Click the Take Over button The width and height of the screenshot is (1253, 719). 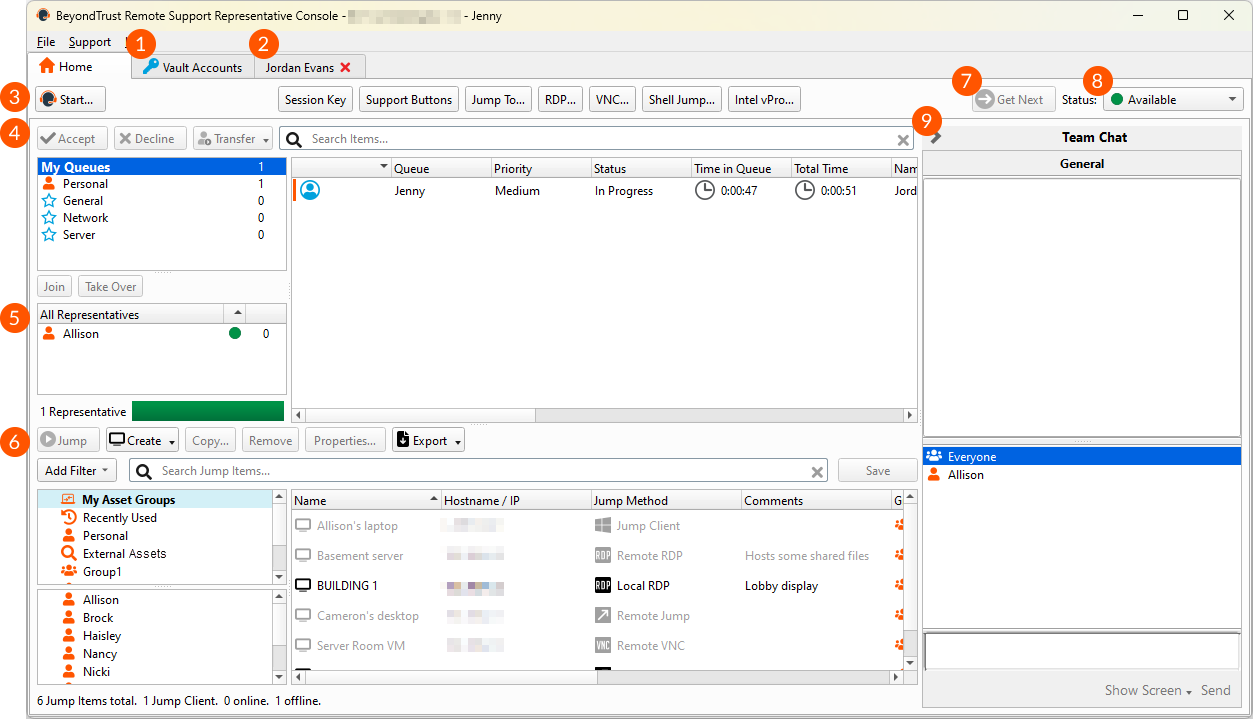pyautogui.click(x=110, y=286)
